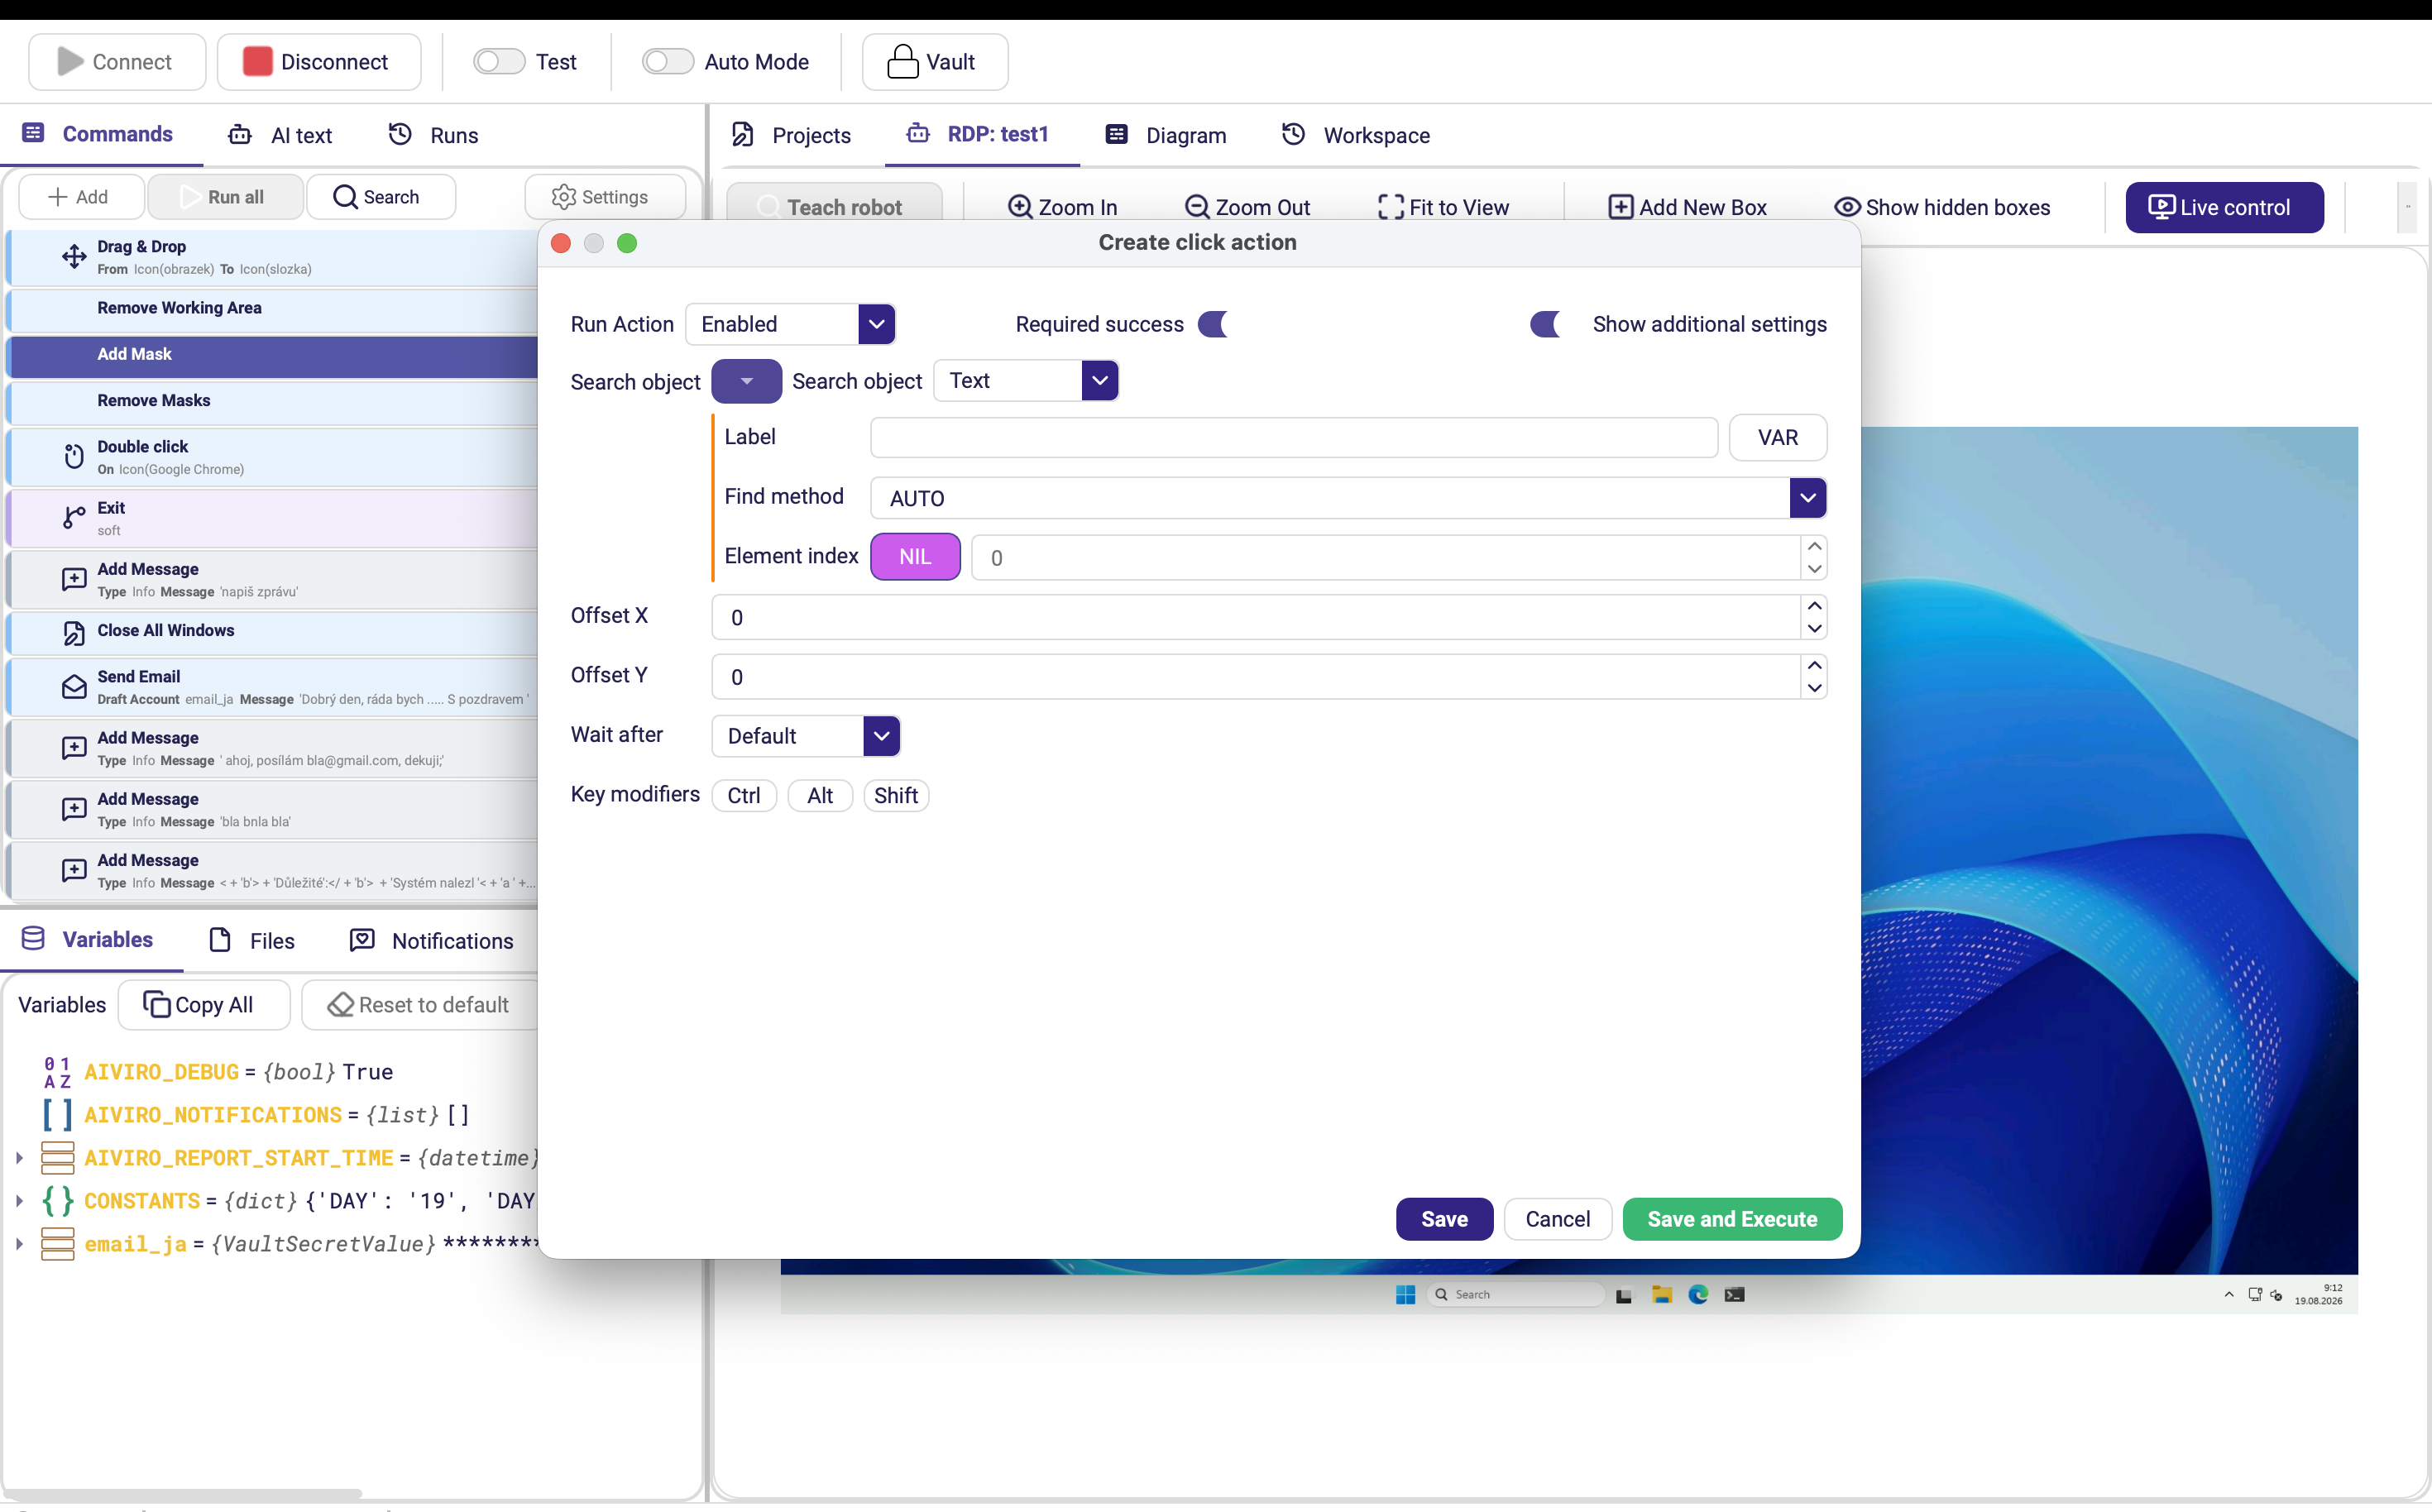Click the CONSTANTS dict braces icon
Viewport: 2432px width, 1512px height.
[57, 1200]
